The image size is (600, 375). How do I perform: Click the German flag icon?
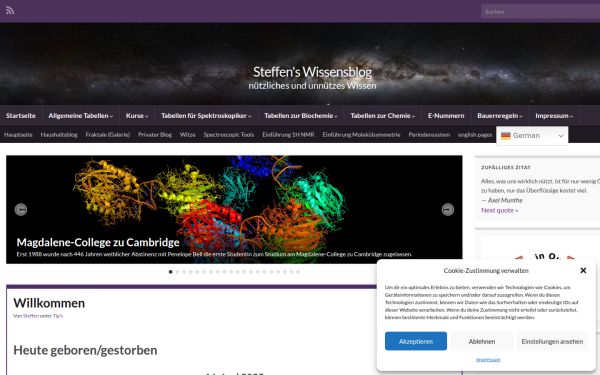pyautogui.click(x=506, y=136)
